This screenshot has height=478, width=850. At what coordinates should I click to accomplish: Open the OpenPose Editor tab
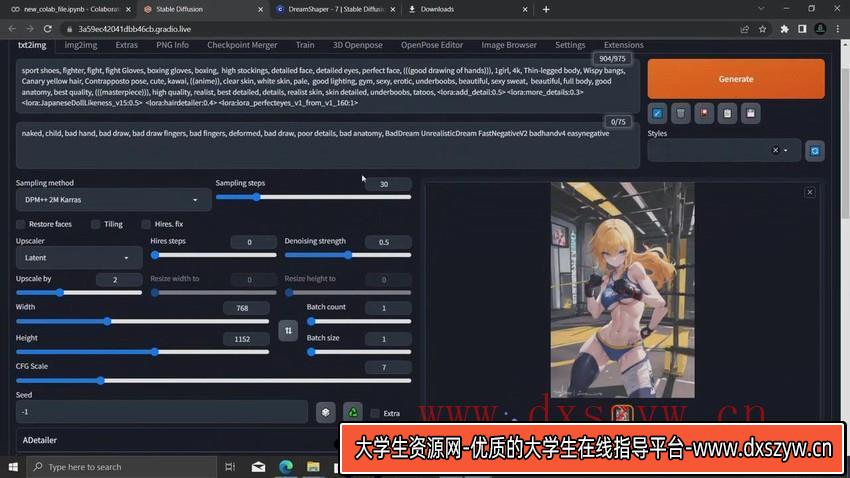(432, 45)
